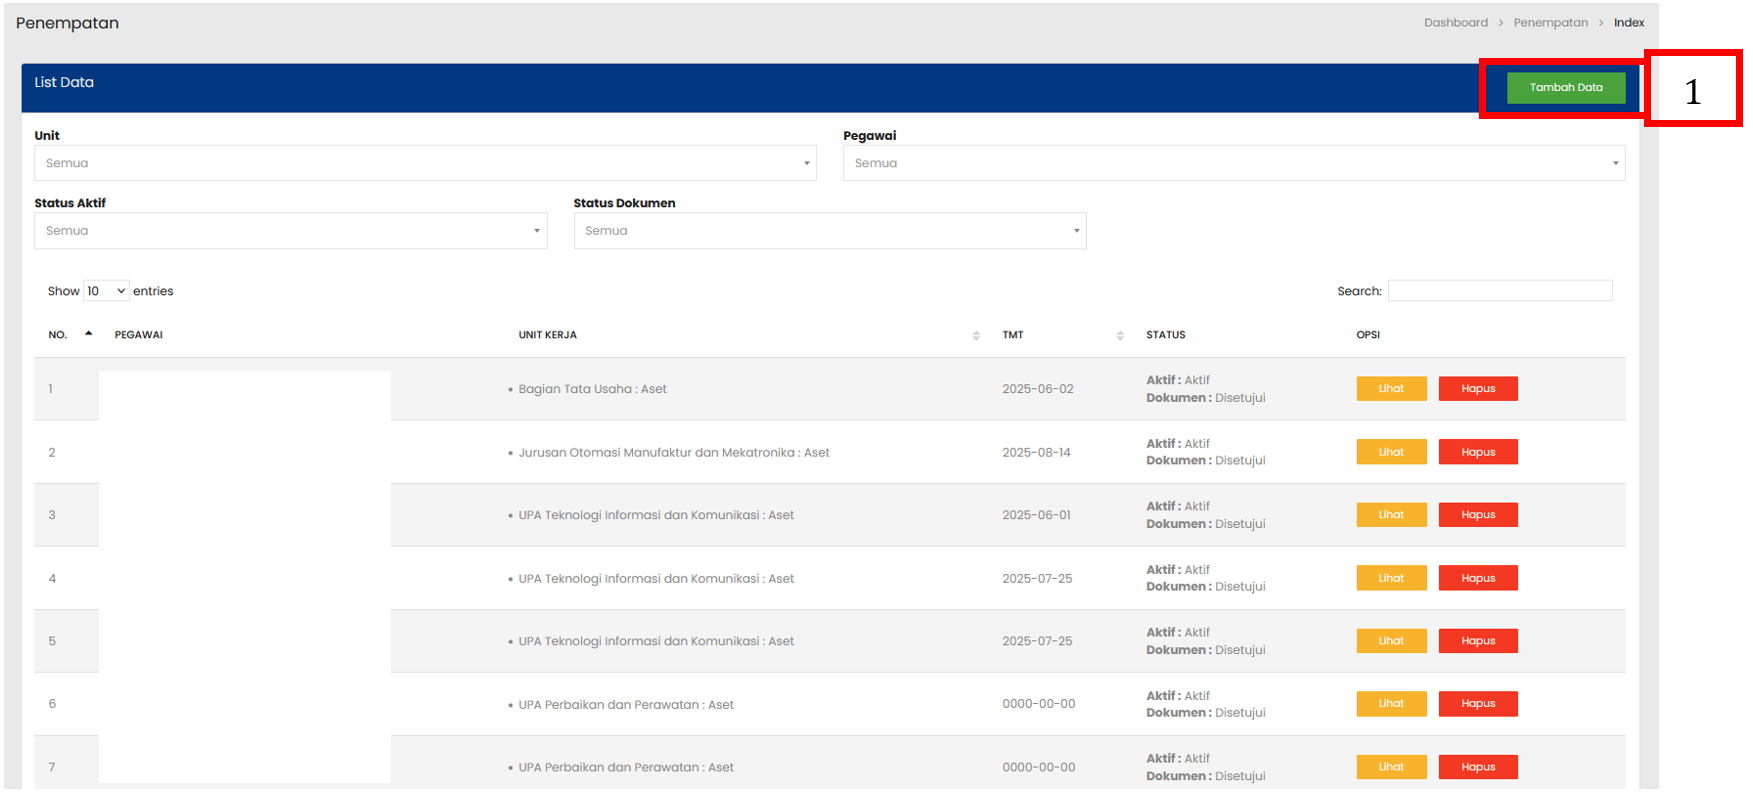
Task: Open the Unit filter dropdown
Action: point(425,163)
